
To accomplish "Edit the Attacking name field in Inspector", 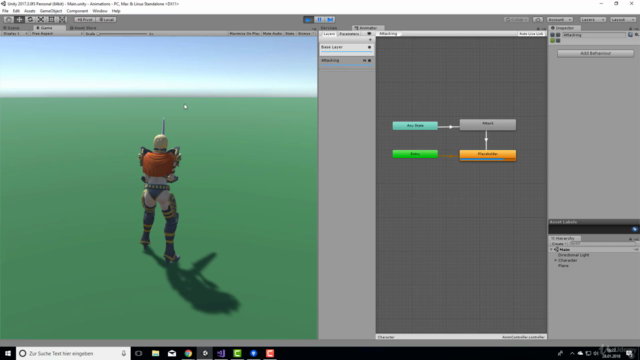I will [594, 35].
